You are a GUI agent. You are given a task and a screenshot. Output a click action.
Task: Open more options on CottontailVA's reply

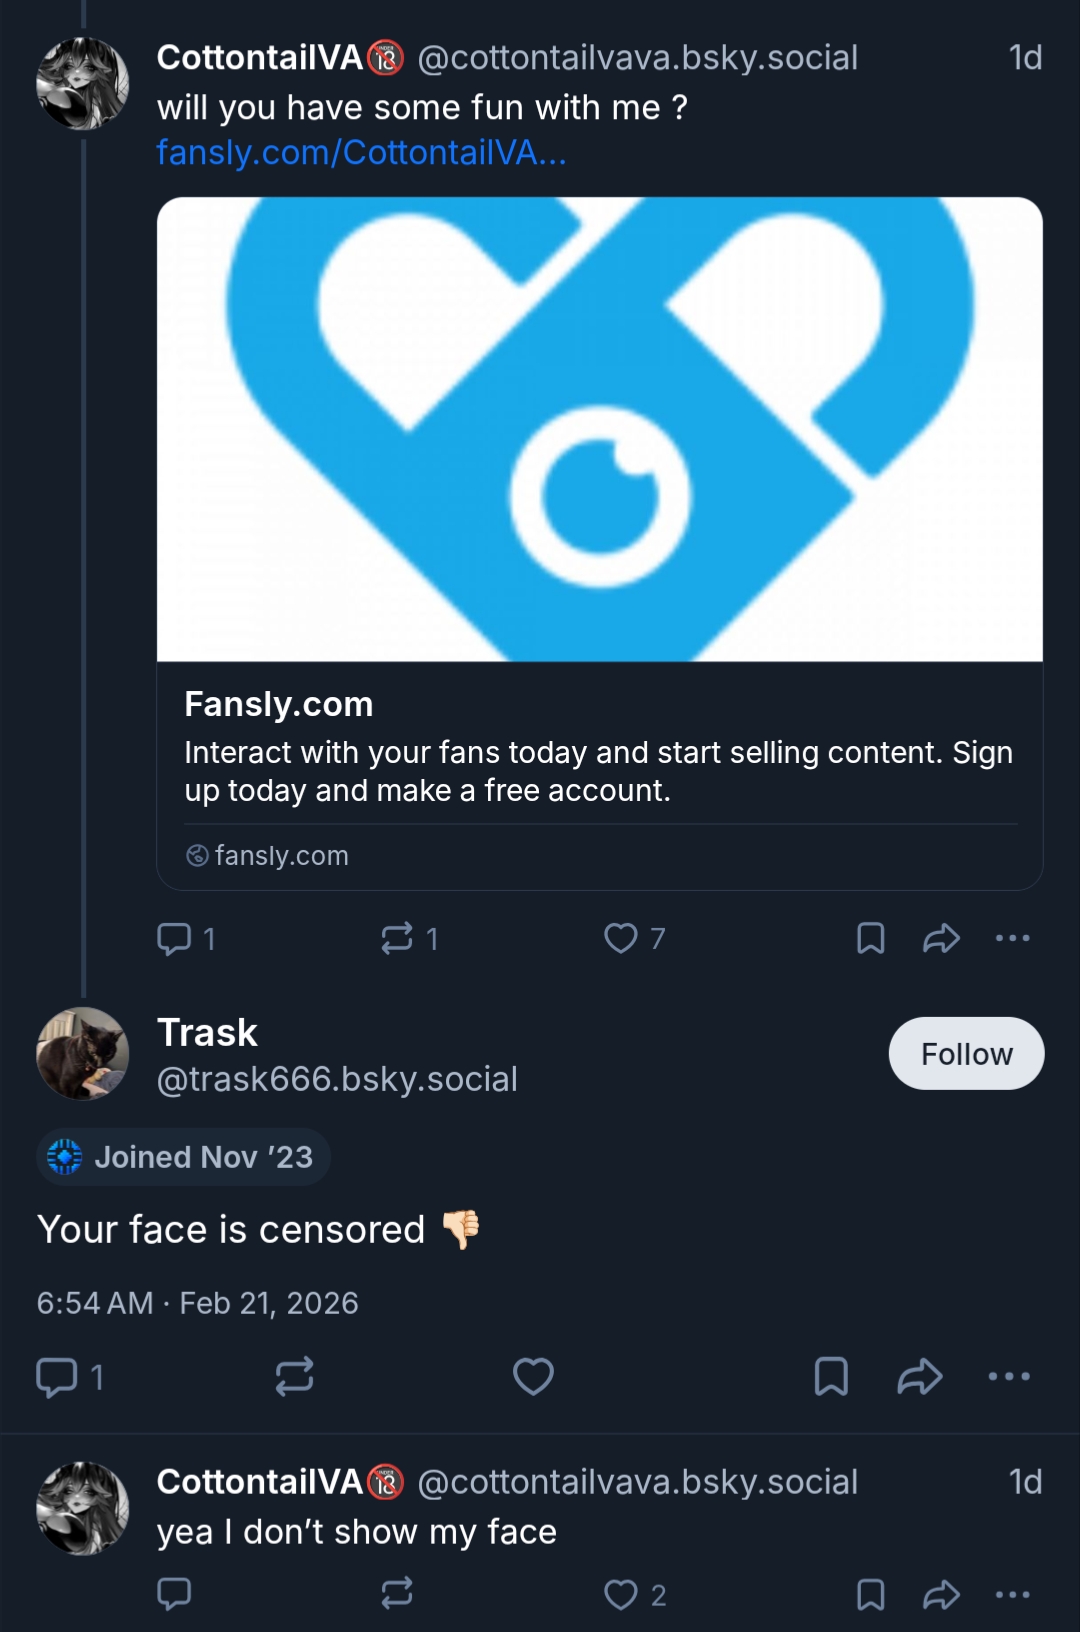point(1012,1595)
